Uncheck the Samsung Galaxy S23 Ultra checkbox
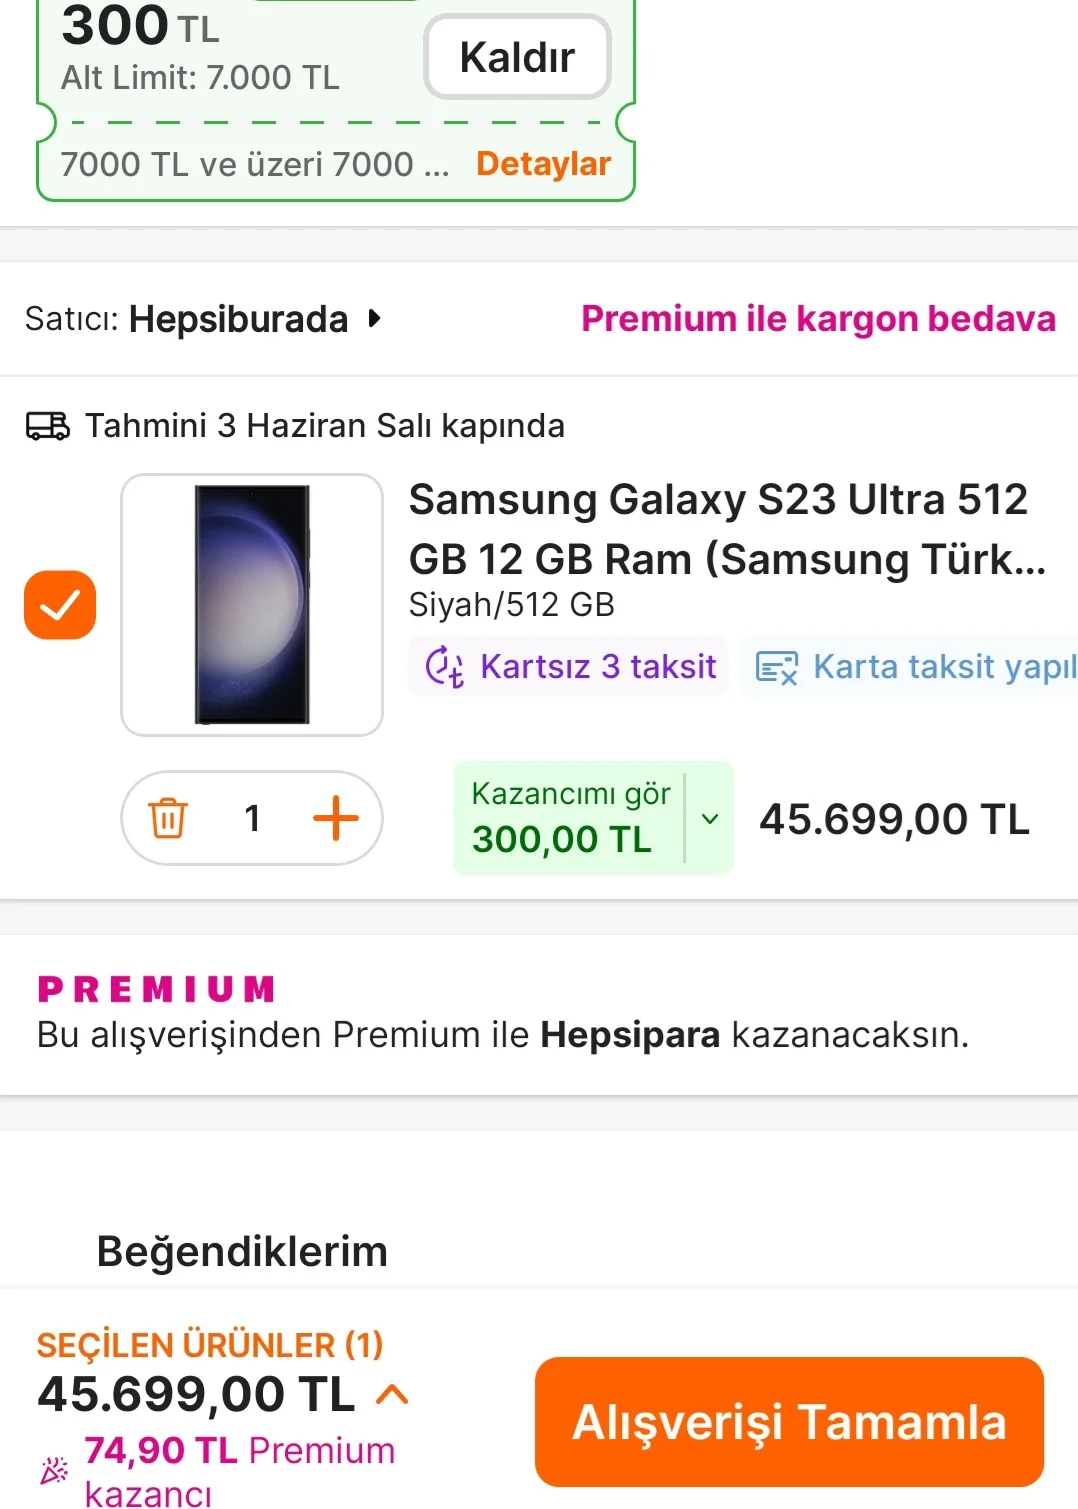1078x1509 pixels. 60,605
